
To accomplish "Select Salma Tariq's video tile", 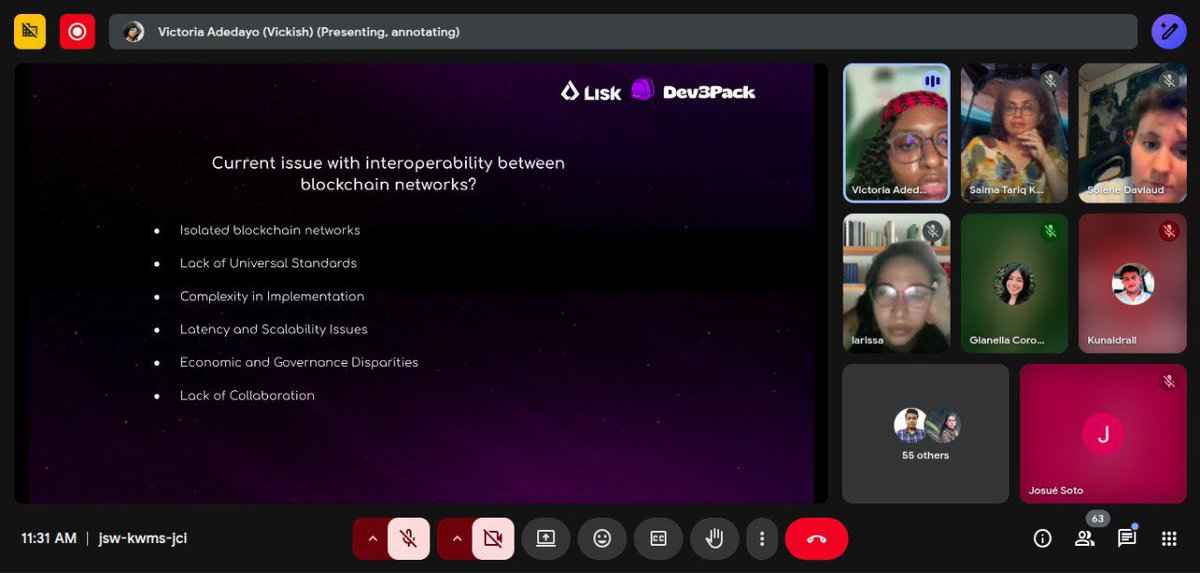I will pyautogui.click(x=1014, y=133).
